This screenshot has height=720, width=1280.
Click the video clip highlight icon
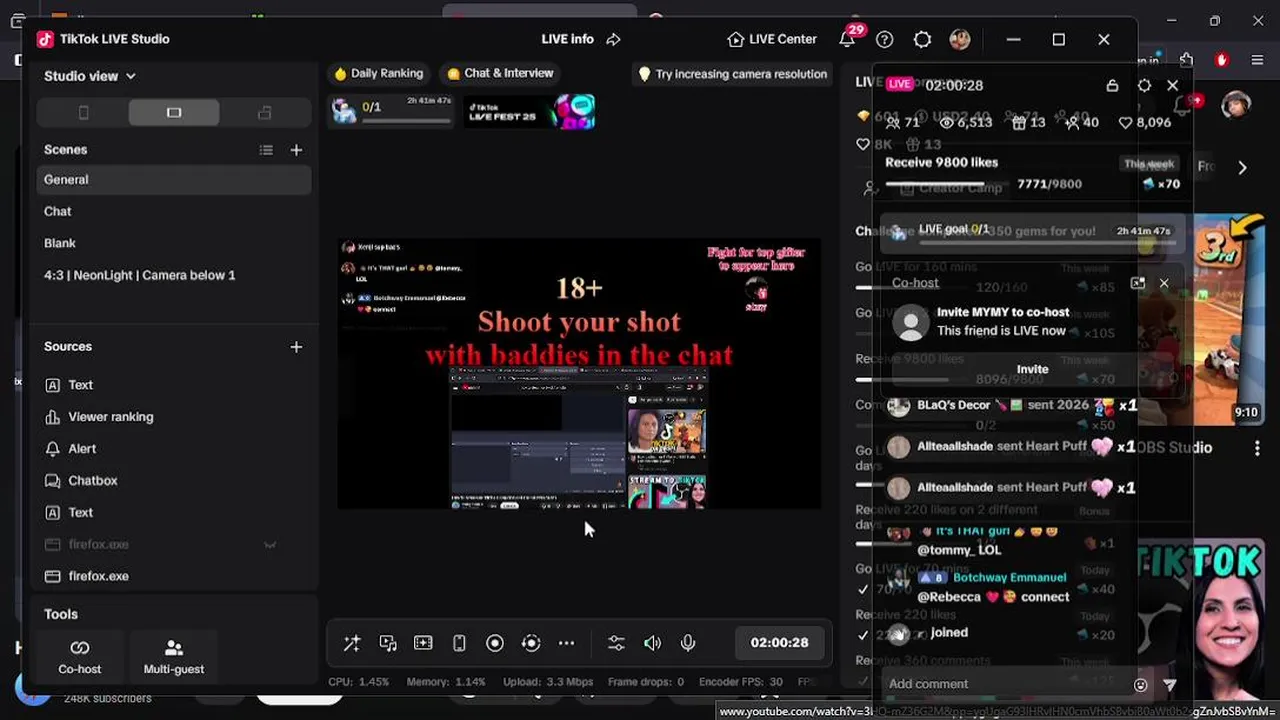tap(423, 643)
